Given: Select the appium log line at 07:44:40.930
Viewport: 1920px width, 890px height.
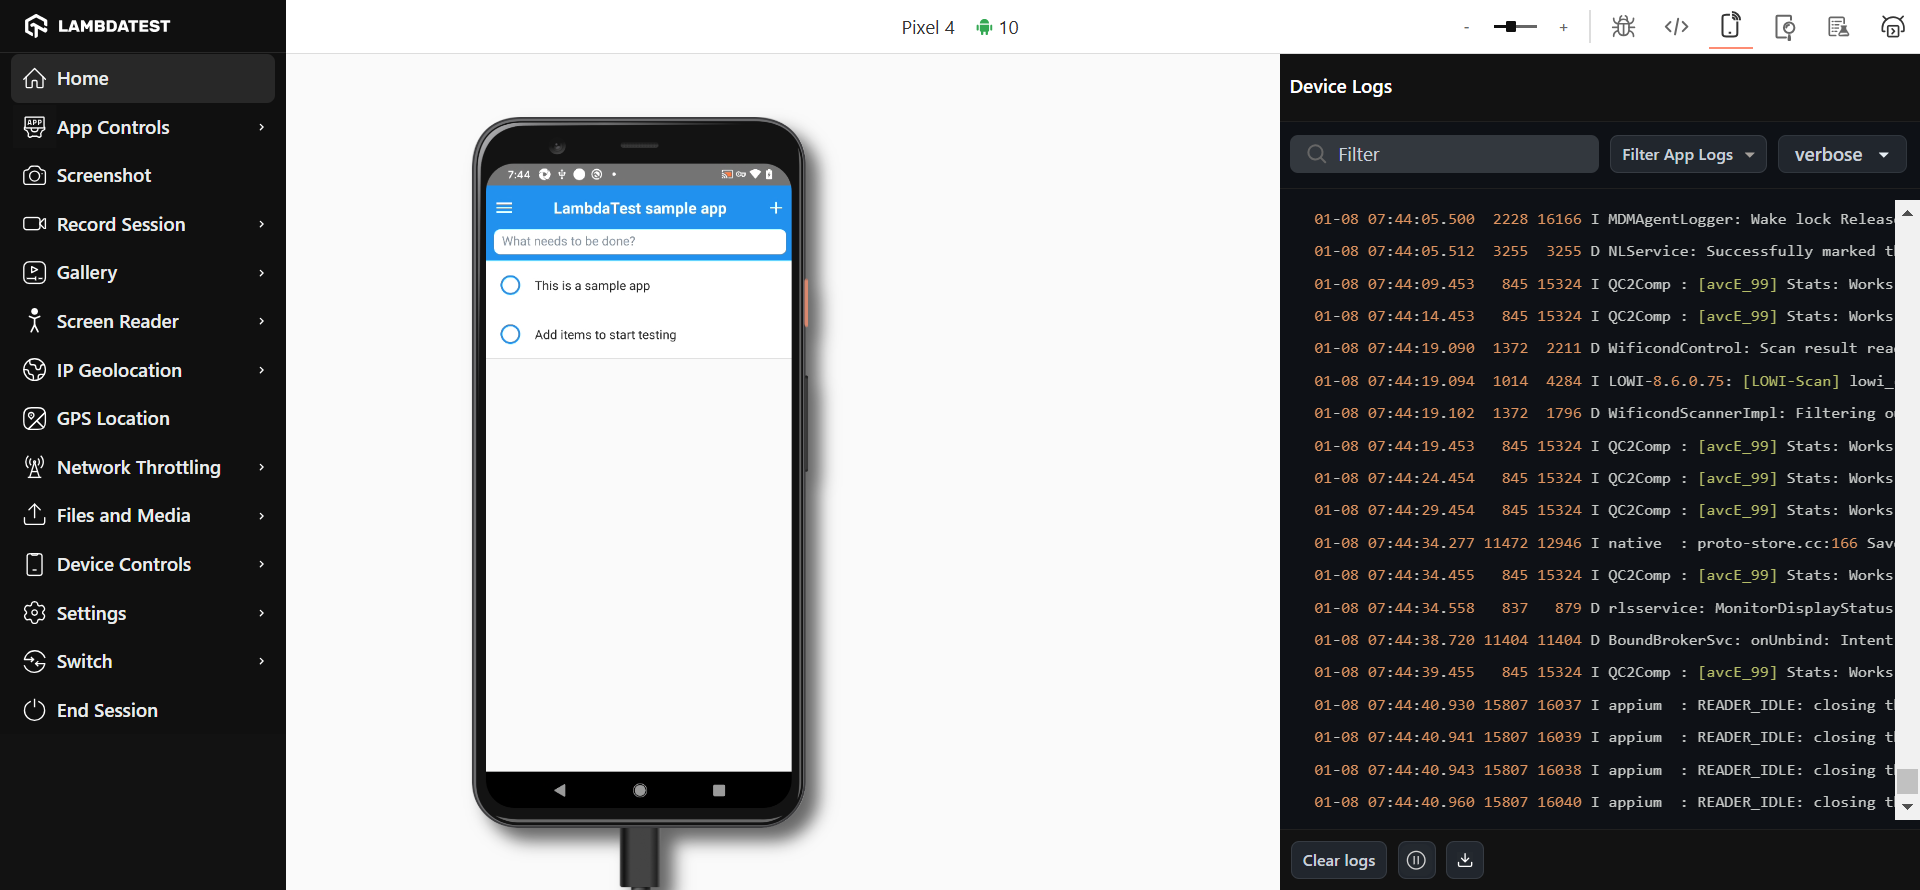Looking at the screenshot, I should [x=1604, y=705].
